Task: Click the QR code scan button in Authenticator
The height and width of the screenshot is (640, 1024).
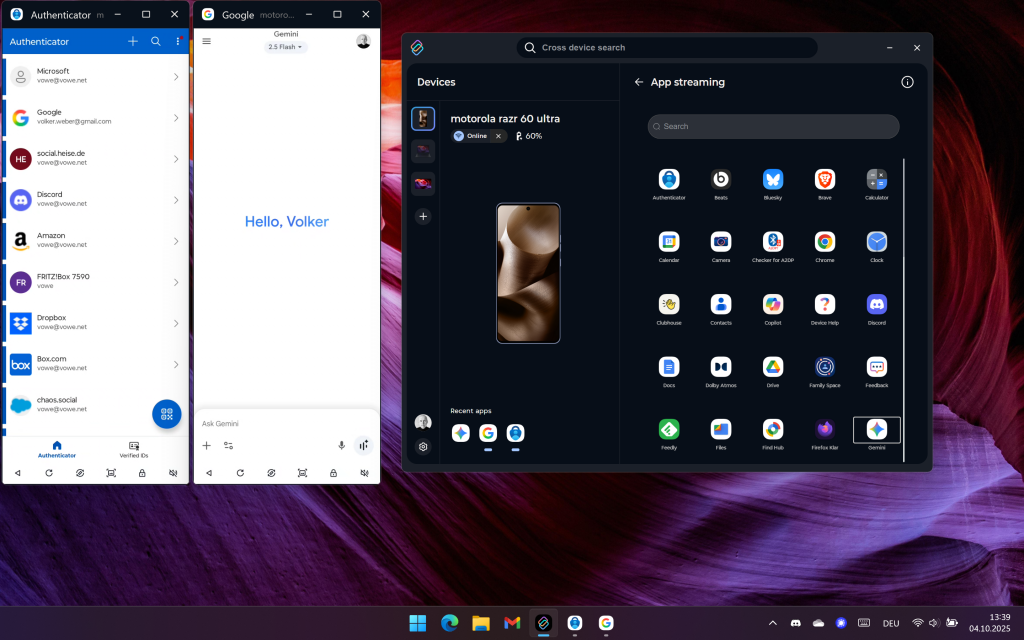Action: [166, 414]
